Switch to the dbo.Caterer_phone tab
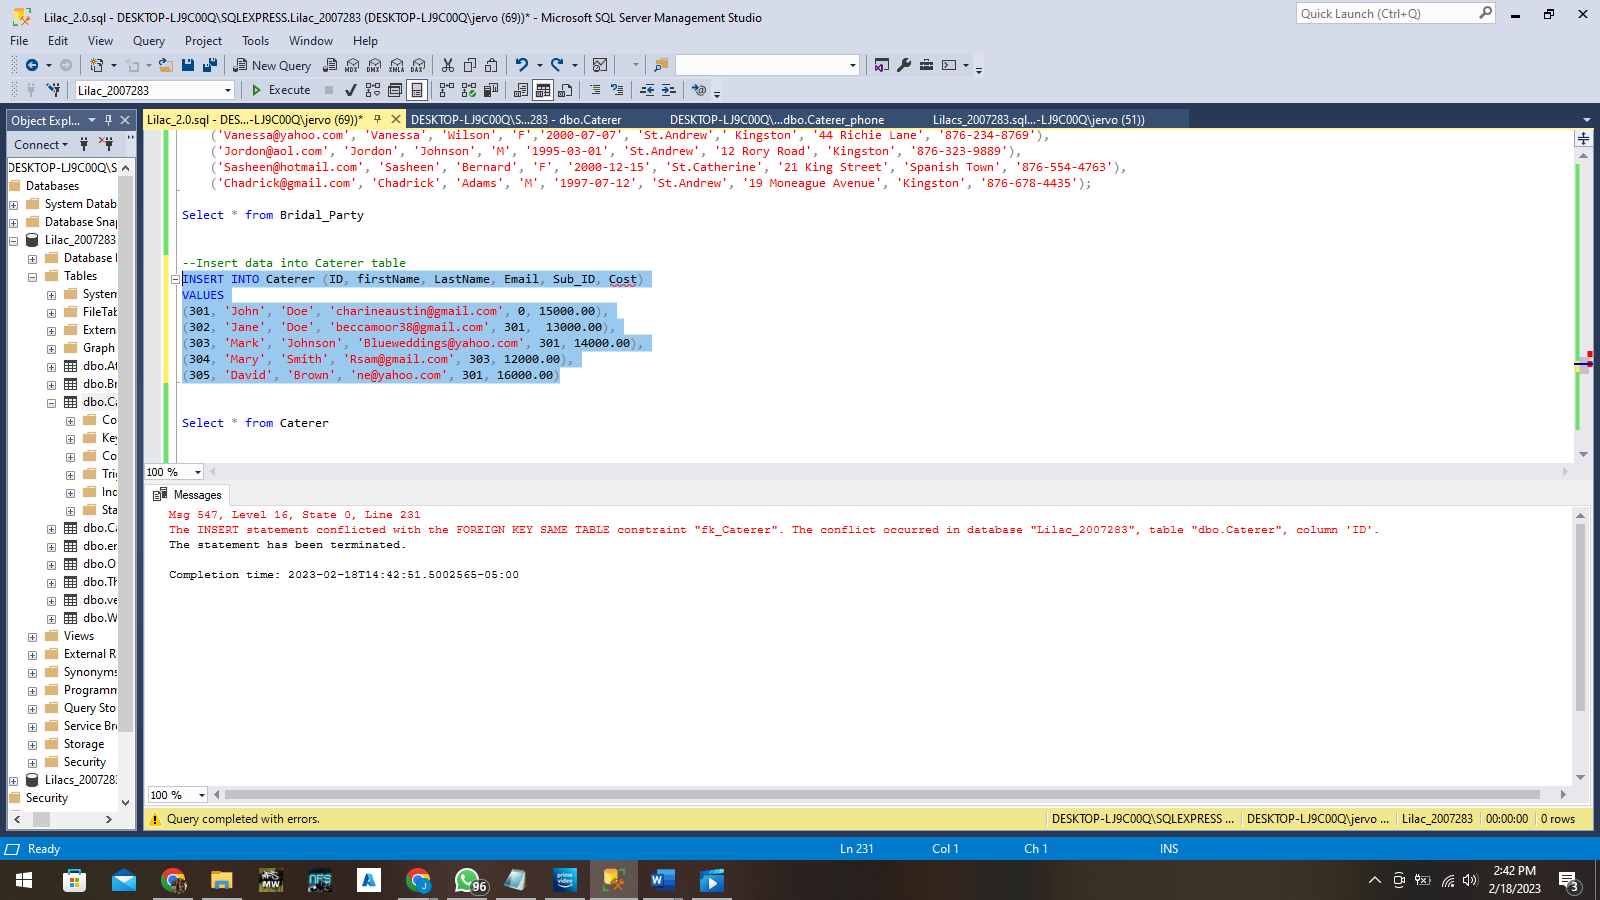This screenshot has width=1600, height=900. [777, 119]
